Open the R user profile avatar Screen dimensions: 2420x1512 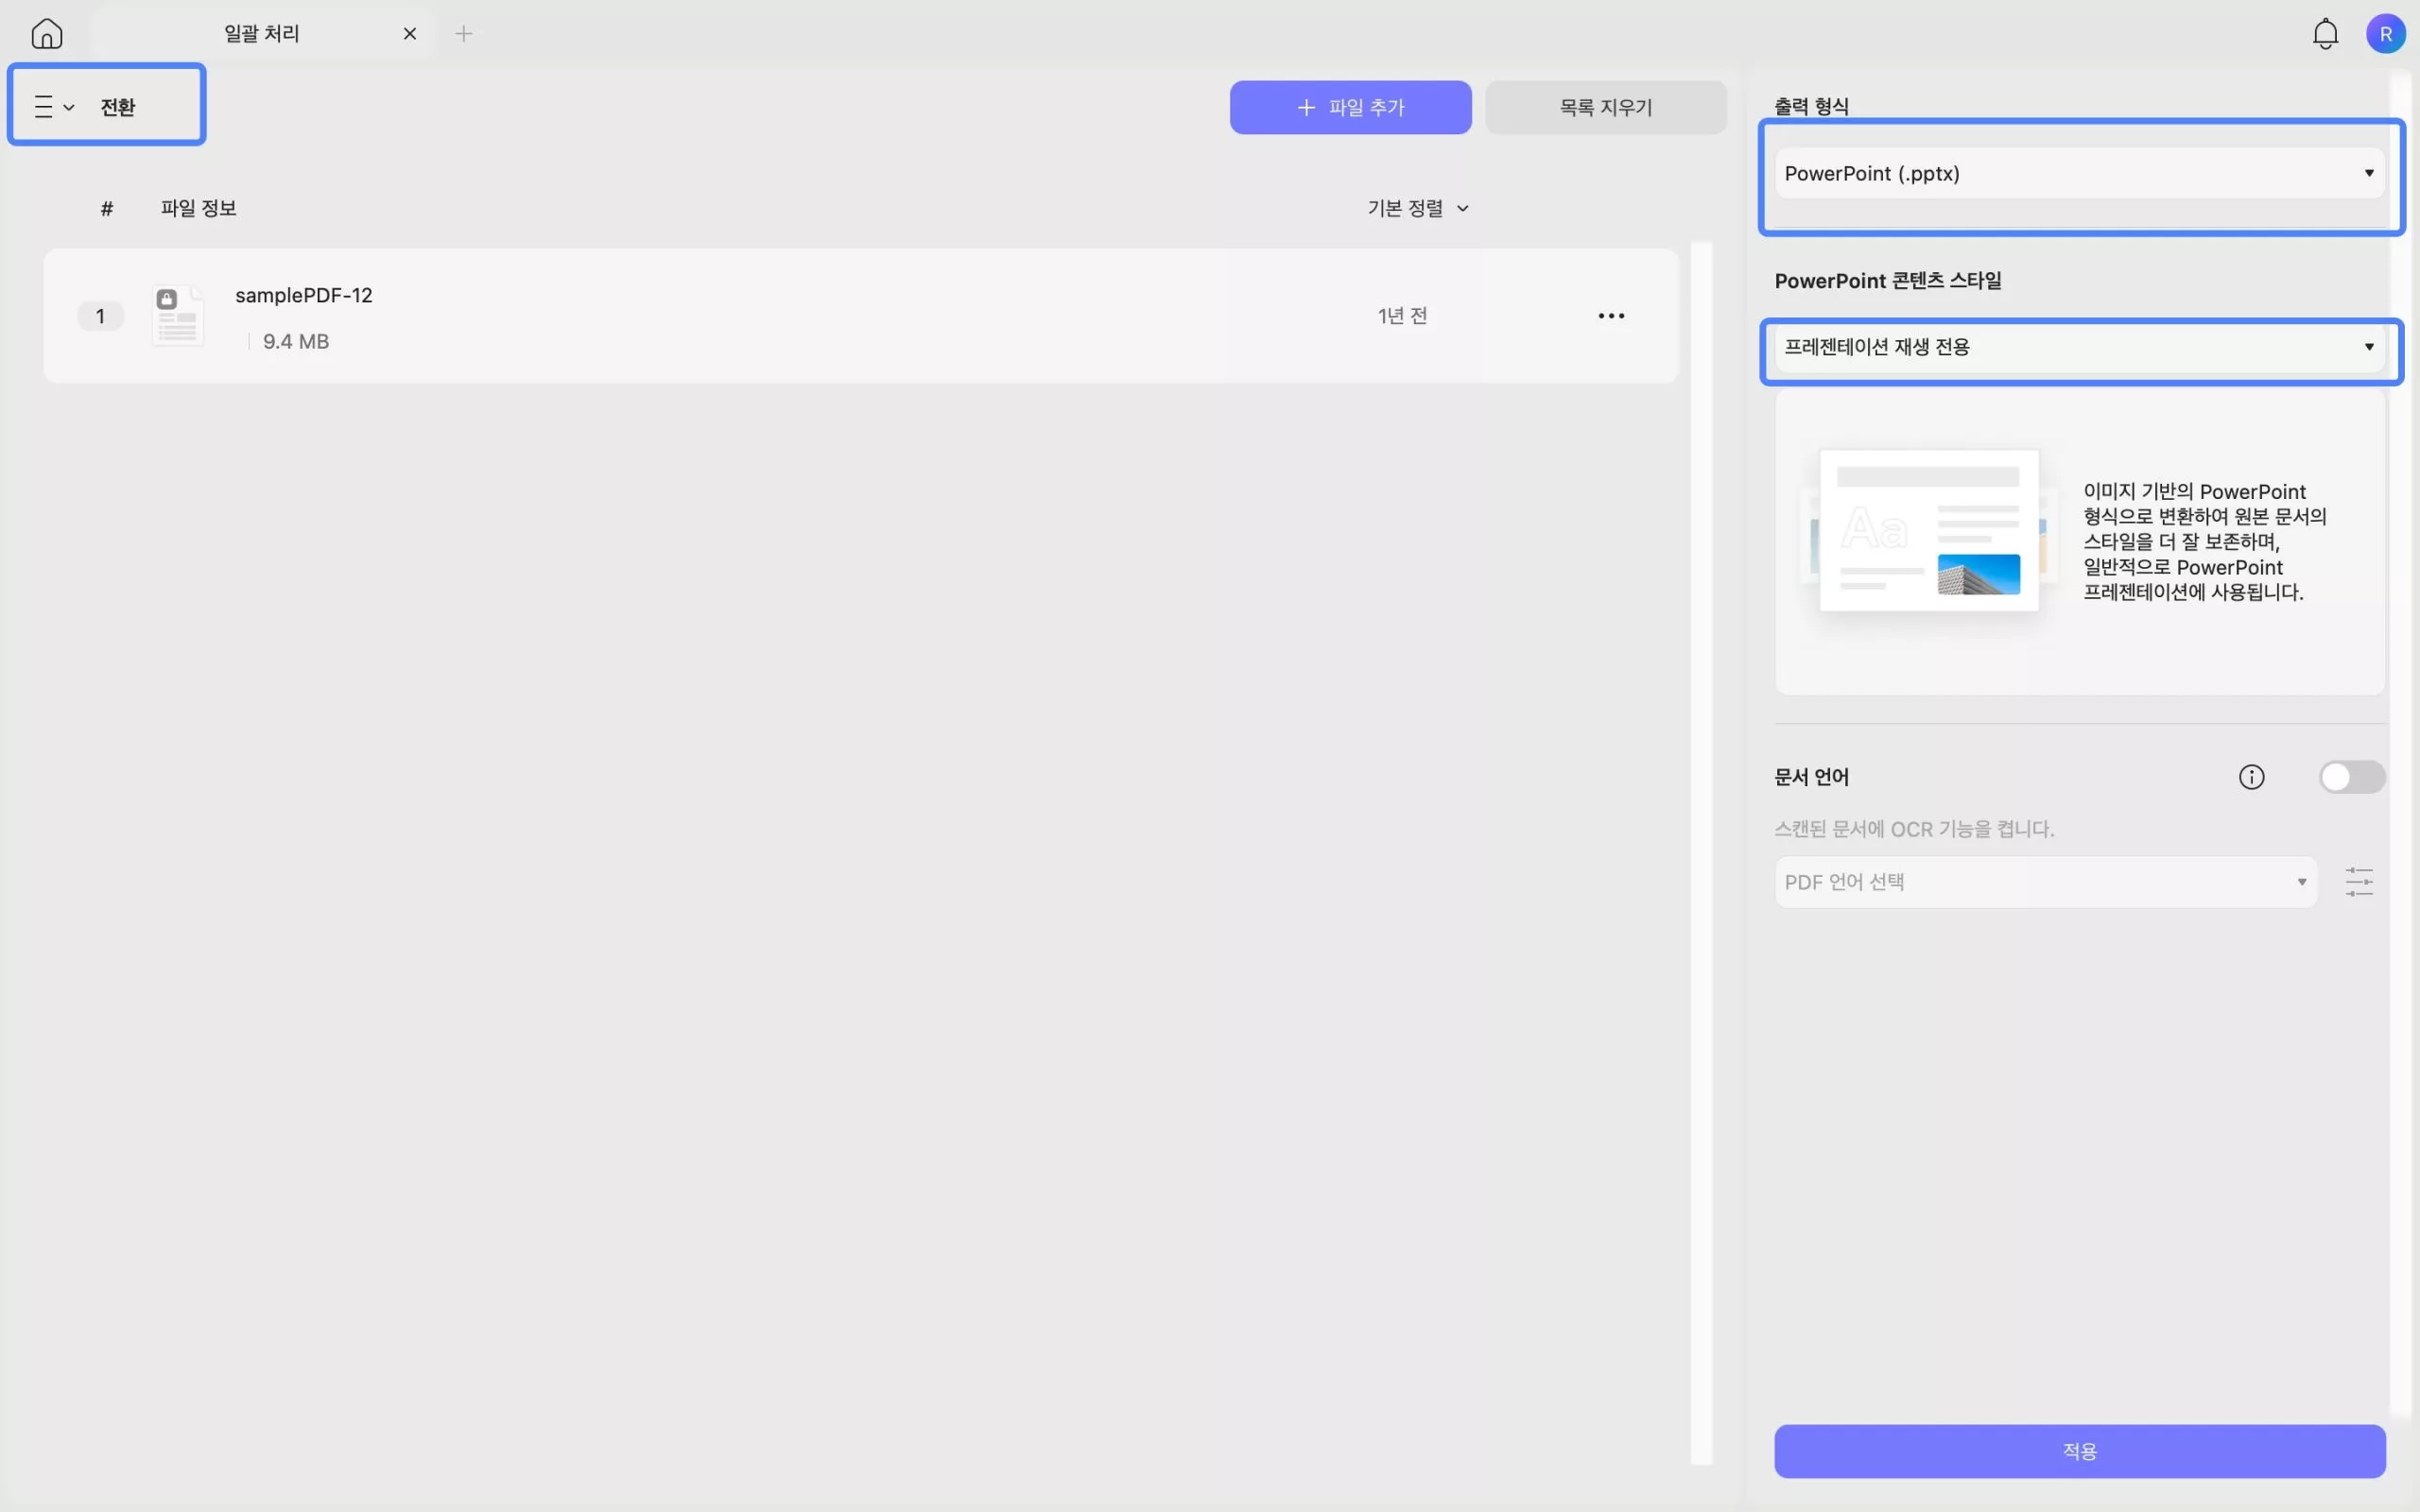pyautogui.click(x=2385, y=34)
